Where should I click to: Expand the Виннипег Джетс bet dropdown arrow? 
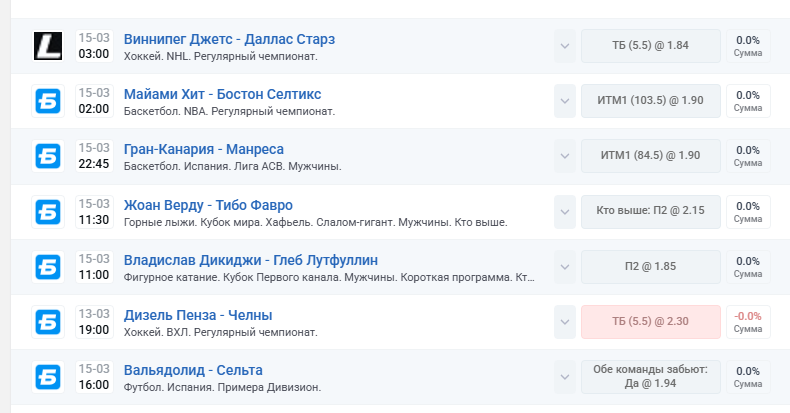point(565,46)
